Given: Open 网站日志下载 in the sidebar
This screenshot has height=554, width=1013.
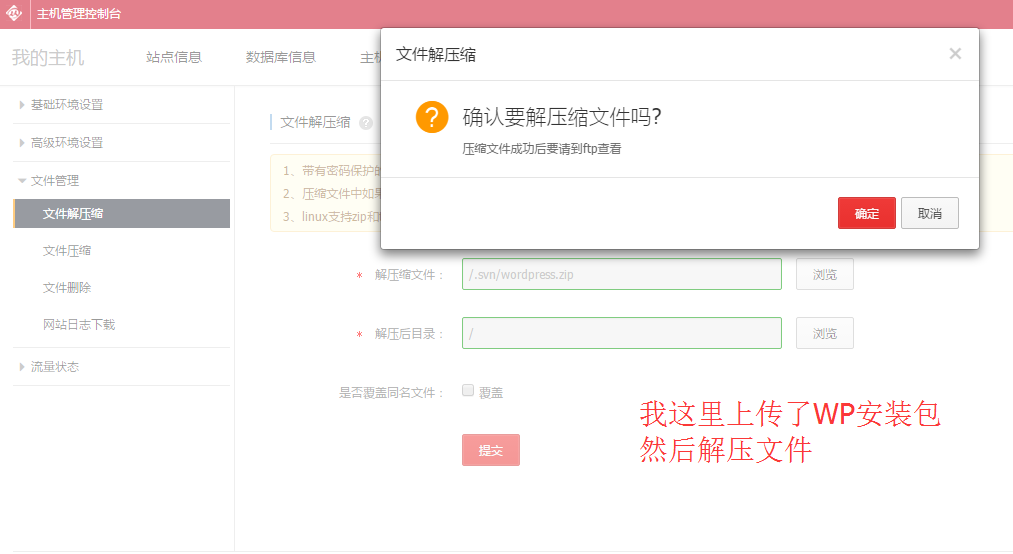Looking at the screenshot, I should [79, 324].
